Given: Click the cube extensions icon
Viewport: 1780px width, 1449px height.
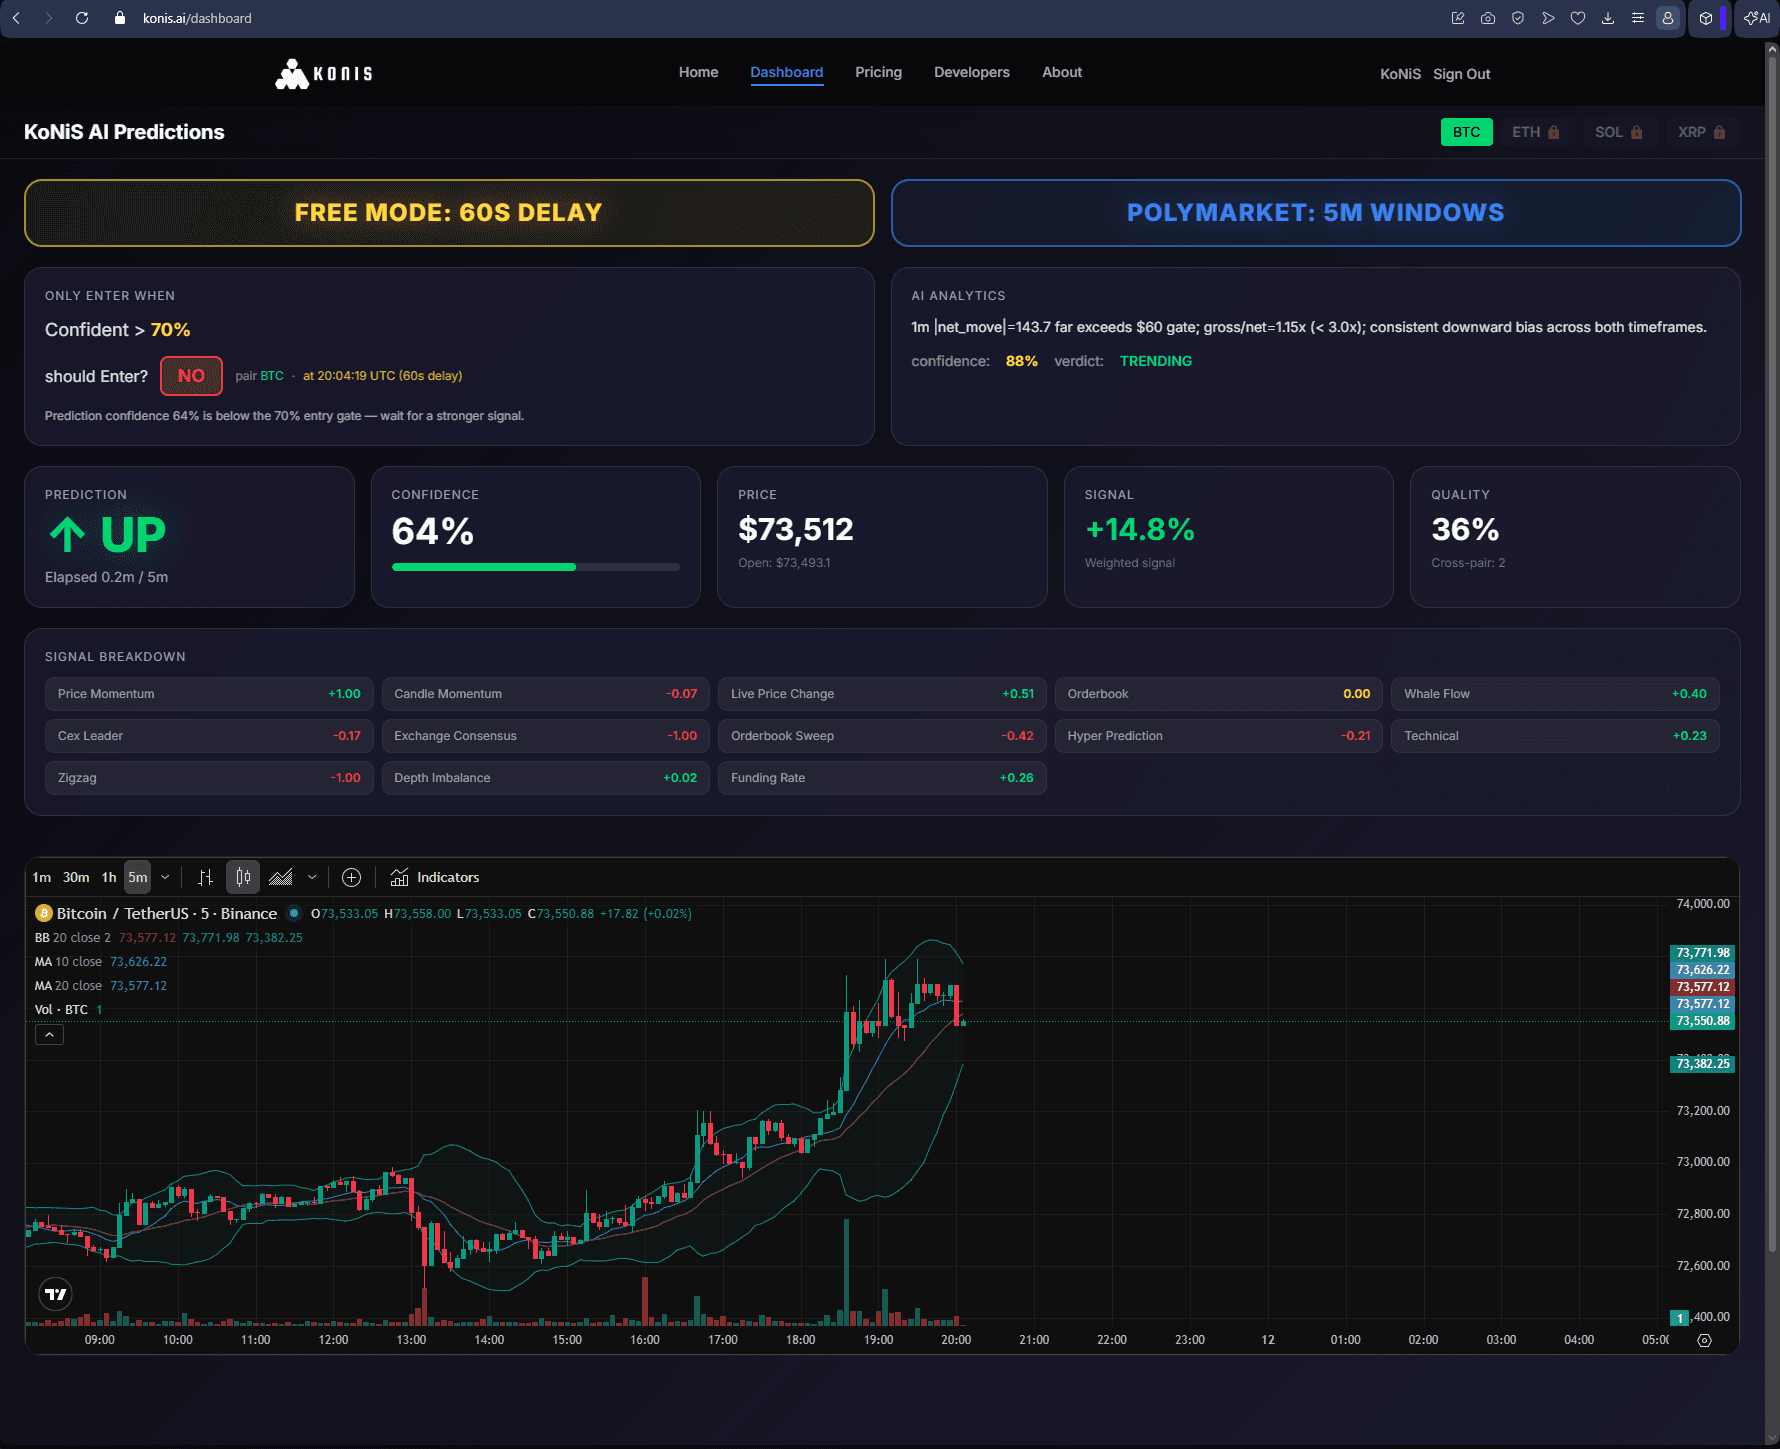Looking at the screenshot, I should tap(1706, 18).
